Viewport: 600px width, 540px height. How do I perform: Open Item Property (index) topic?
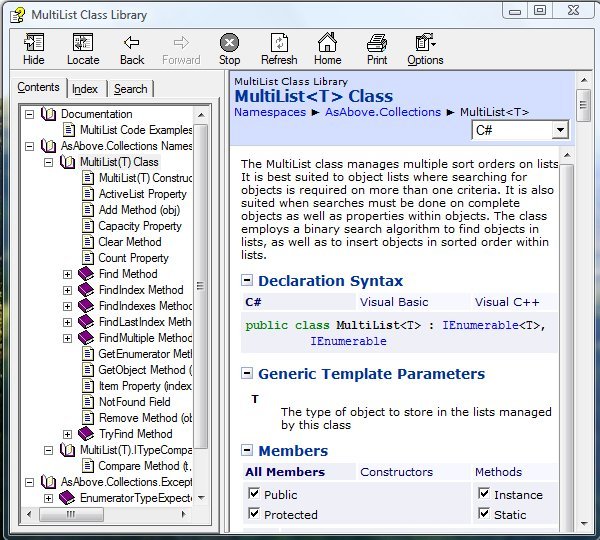coord(145,386)
